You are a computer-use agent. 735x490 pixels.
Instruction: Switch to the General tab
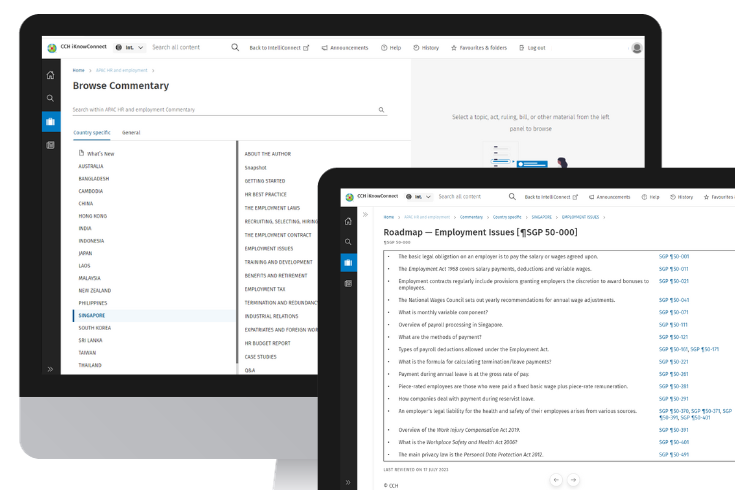131,132
